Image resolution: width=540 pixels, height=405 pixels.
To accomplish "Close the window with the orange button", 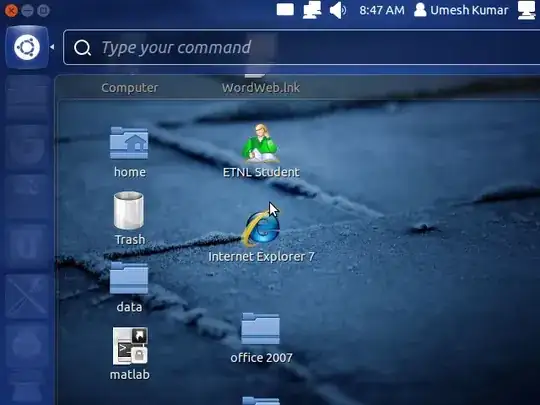I will 11,10.
